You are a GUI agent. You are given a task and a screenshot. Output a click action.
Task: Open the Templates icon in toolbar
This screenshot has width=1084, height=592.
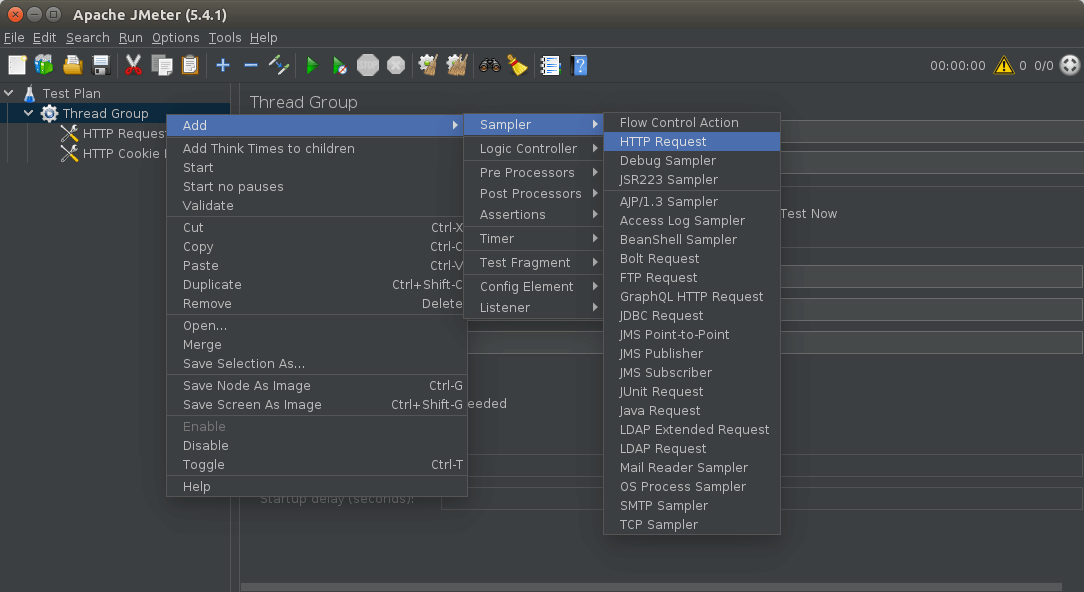point(44,65)
